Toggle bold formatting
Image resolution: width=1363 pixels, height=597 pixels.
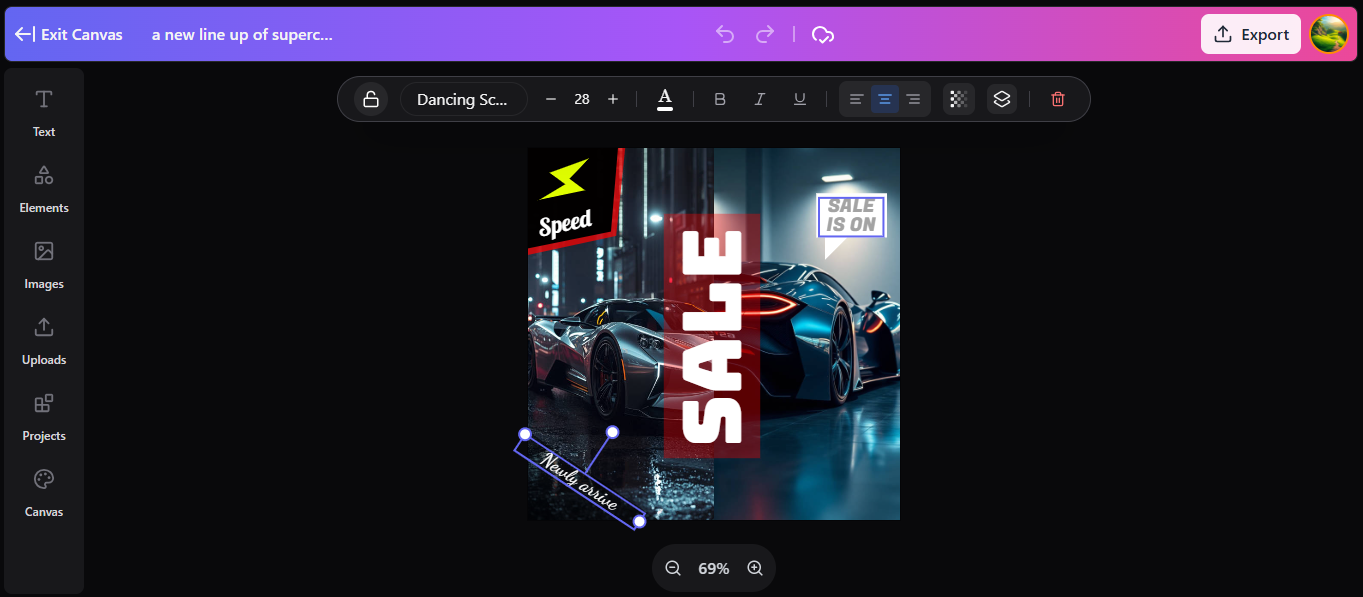click(720, 99)
